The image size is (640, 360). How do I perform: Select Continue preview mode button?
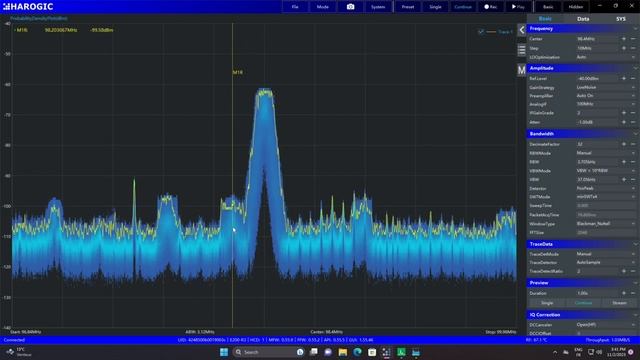coord(583,303)
